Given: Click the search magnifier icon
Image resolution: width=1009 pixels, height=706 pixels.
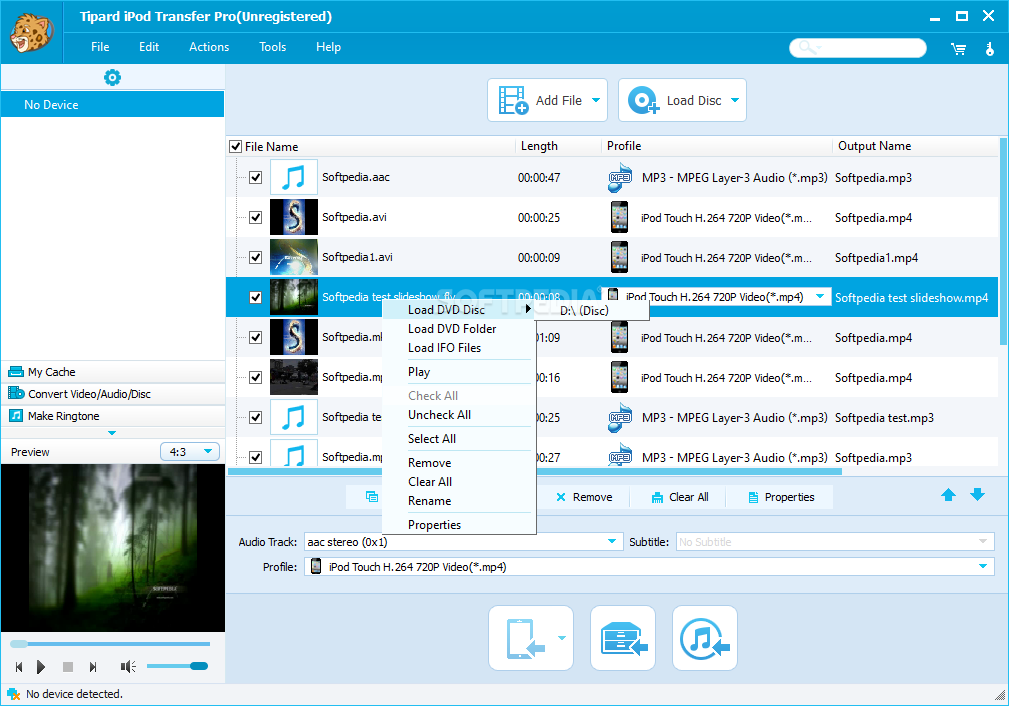Looking at the screenshot, I should [807, 48].
